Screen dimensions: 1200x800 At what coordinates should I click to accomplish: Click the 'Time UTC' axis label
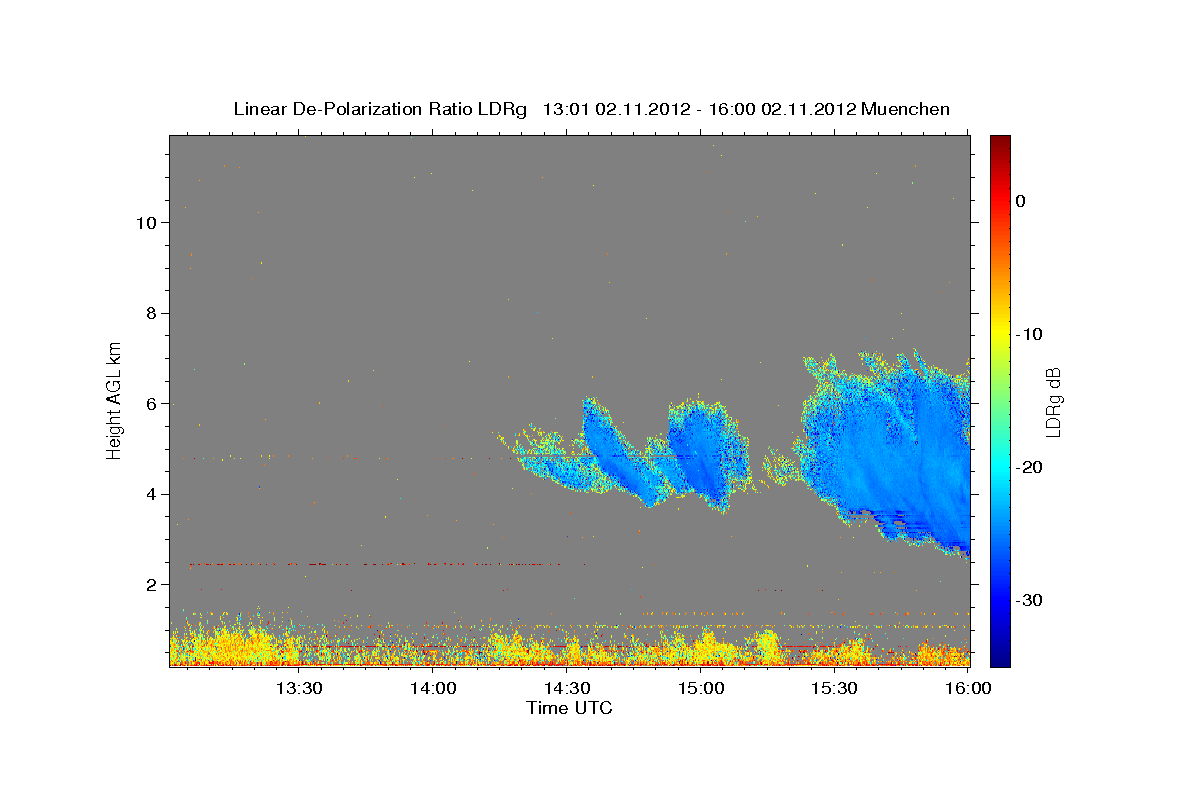pos(569,708)
